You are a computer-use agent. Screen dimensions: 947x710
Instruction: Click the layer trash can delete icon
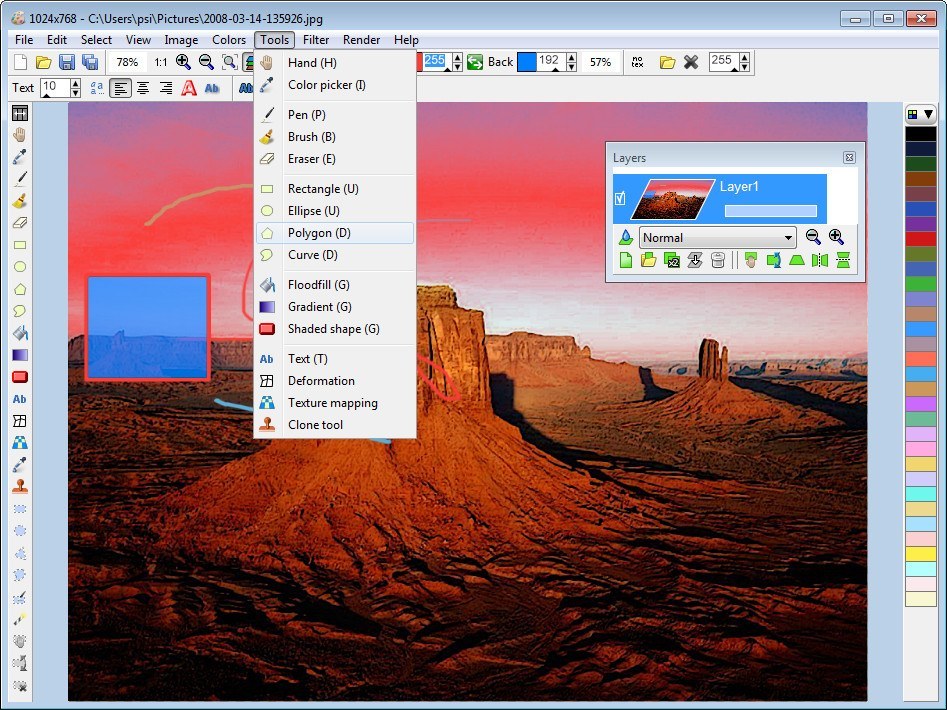coord(717,261)
